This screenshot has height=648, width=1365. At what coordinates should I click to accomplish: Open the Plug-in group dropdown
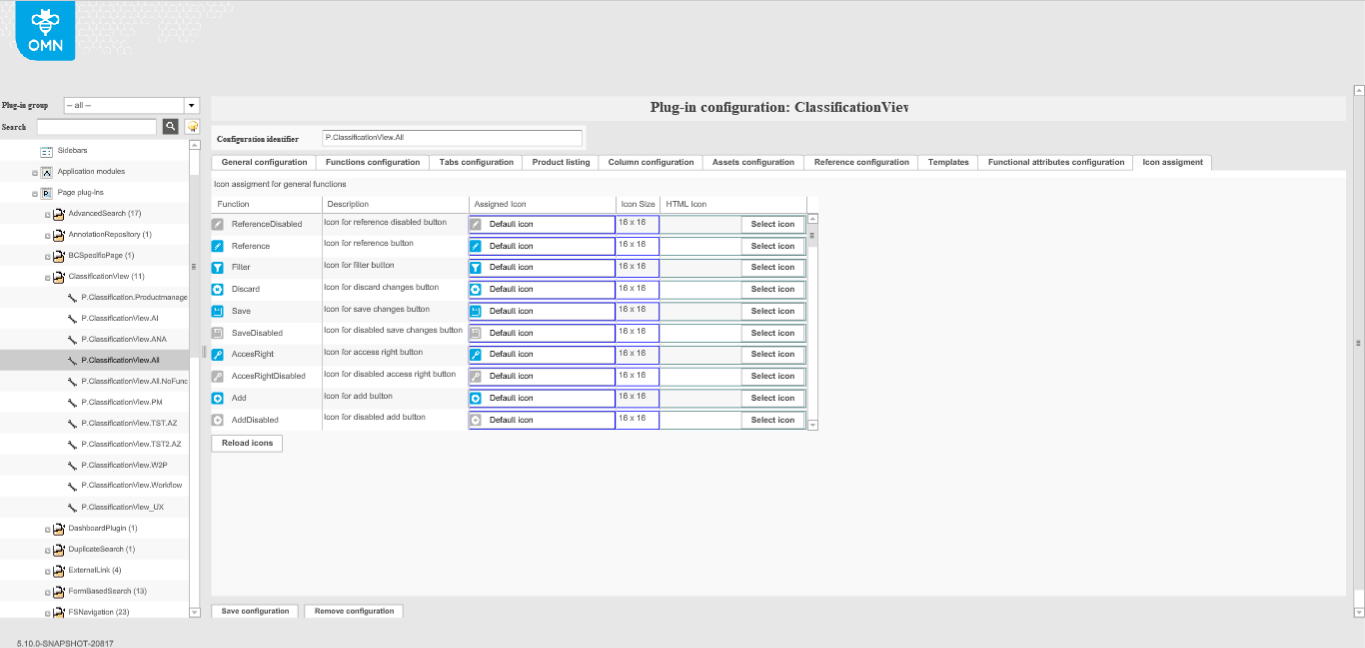click(190, 104)
